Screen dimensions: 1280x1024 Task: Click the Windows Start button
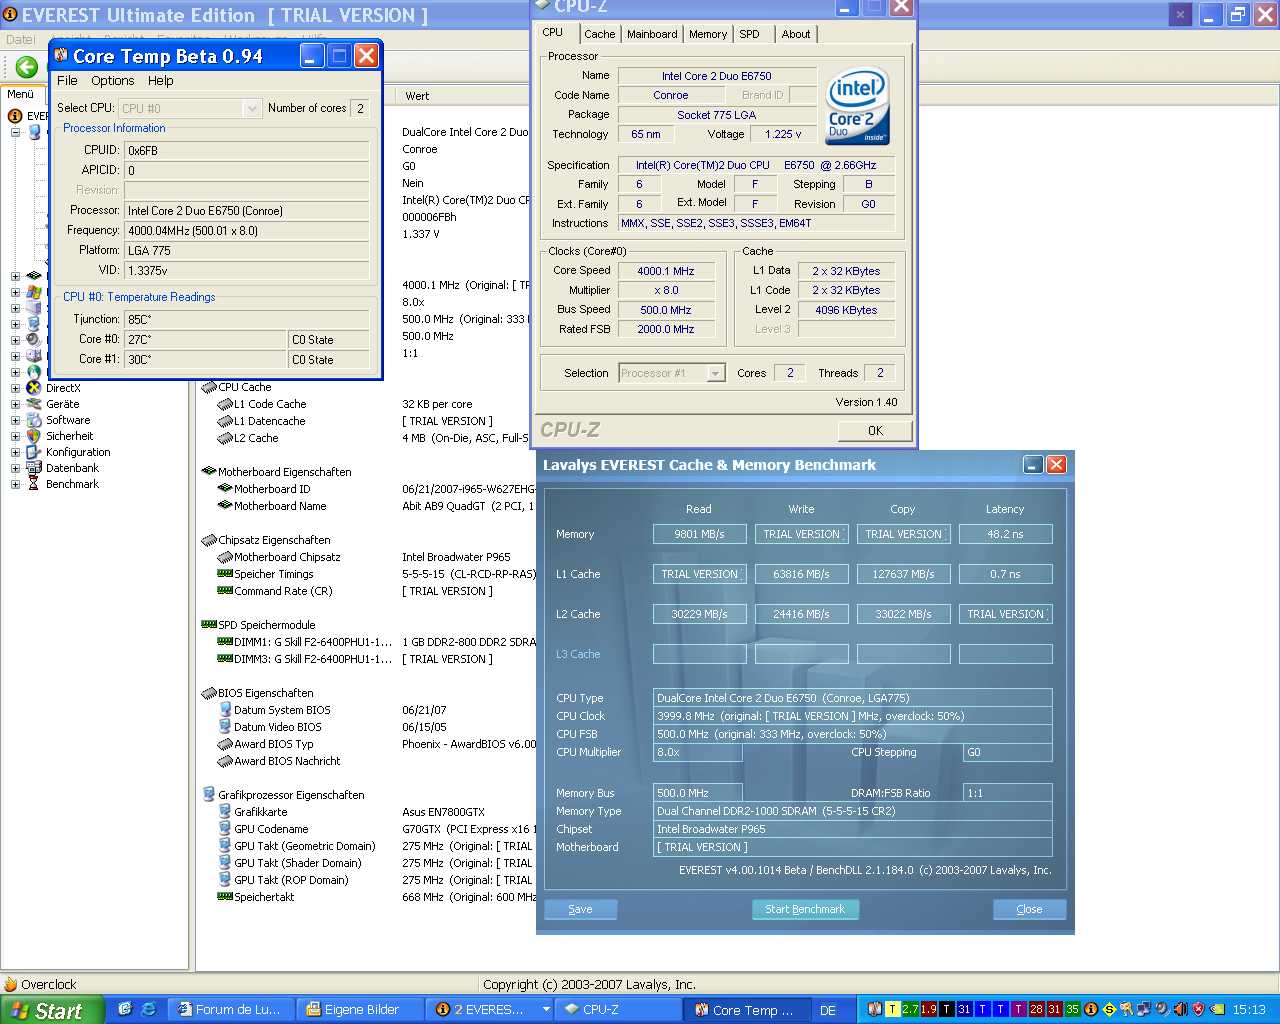(52, 1010)
